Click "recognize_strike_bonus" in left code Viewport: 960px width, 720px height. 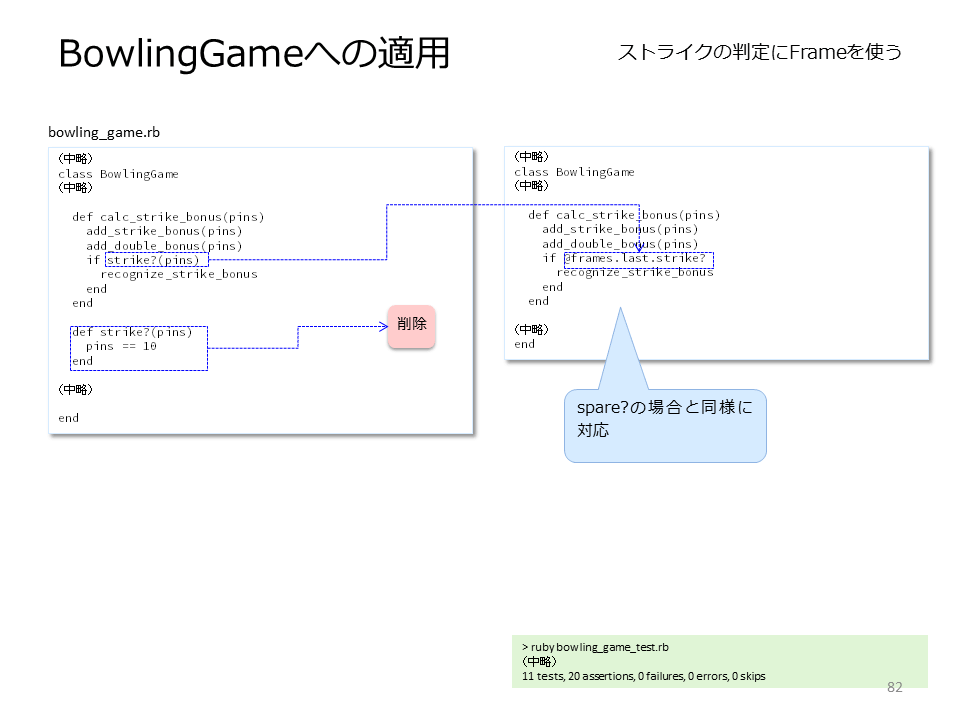[179, 274]
